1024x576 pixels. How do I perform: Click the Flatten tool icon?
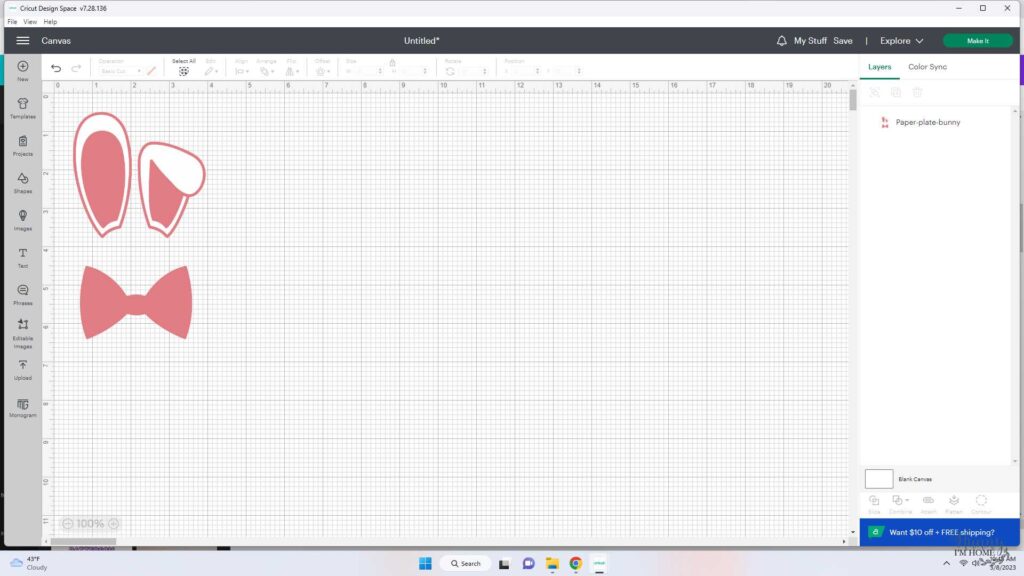[x=954, y=501]
